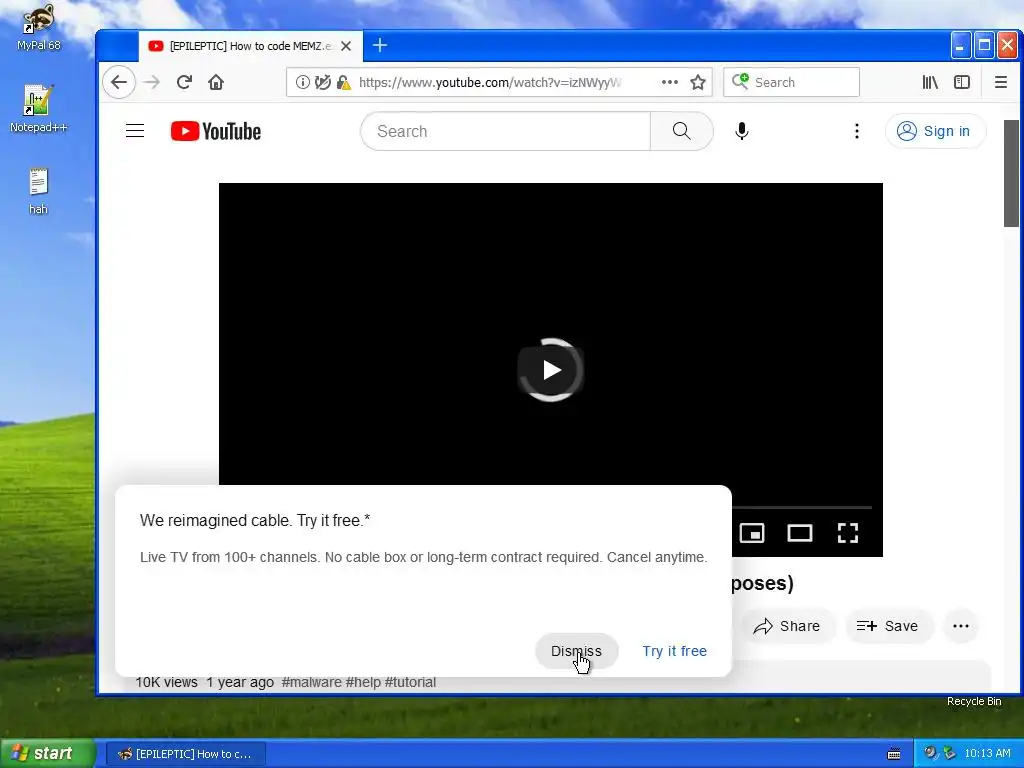Switch to theater mode icon
Viewport: 1024px width, 768px height.
[x=800, y=534]
